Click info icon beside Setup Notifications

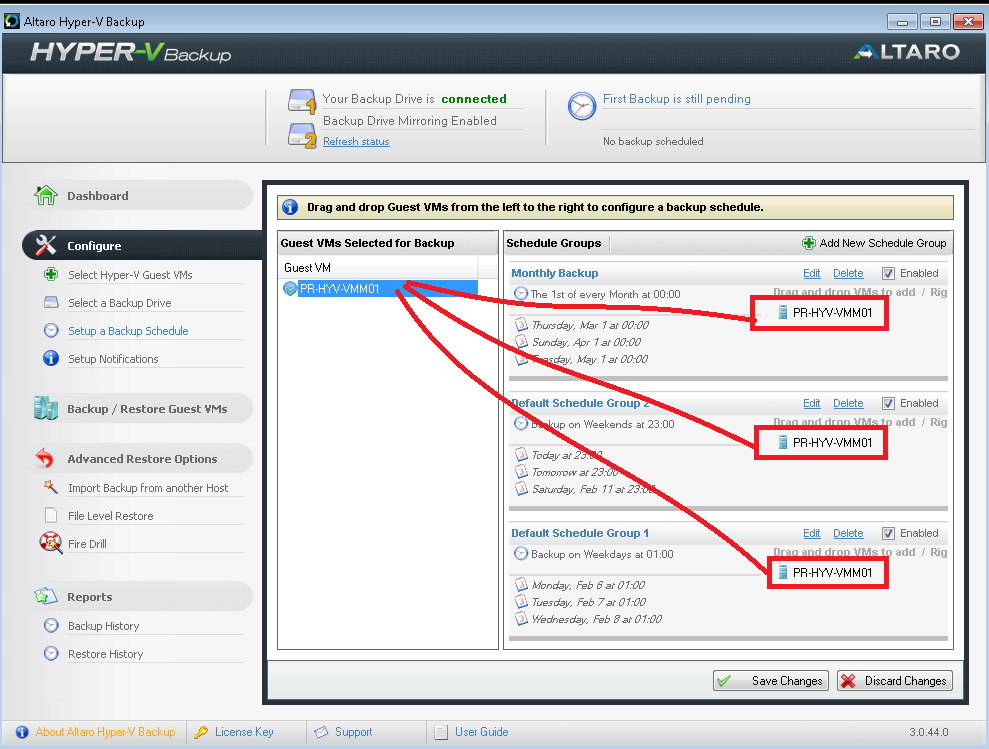click(x=51, y=358)
